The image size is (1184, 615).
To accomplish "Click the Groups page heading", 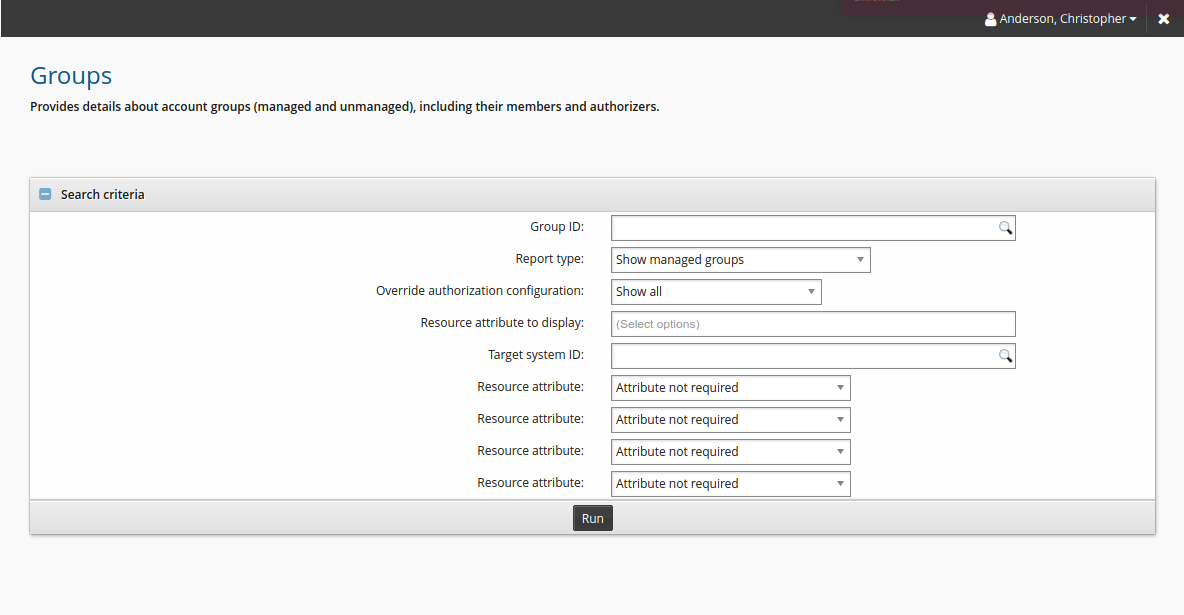I will [x=71, y=76].
